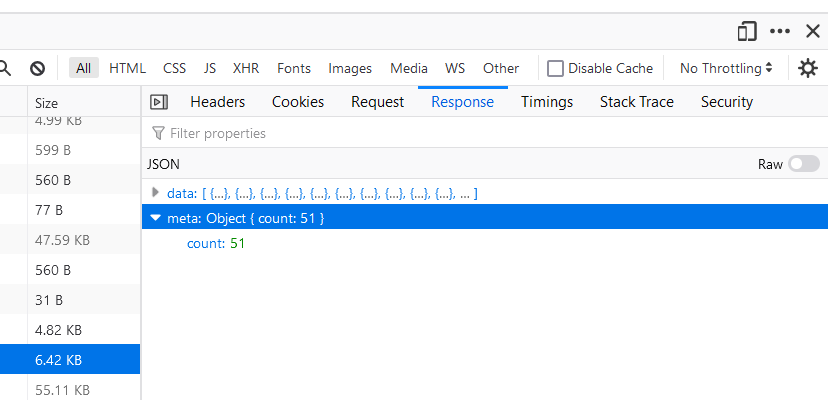Open the Security tab
828x400 pixels.
[727, 102]
